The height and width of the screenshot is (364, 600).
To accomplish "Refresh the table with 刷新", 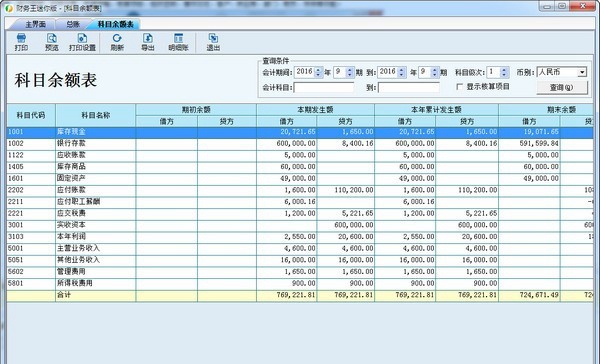I will click(x=117, y=42).
